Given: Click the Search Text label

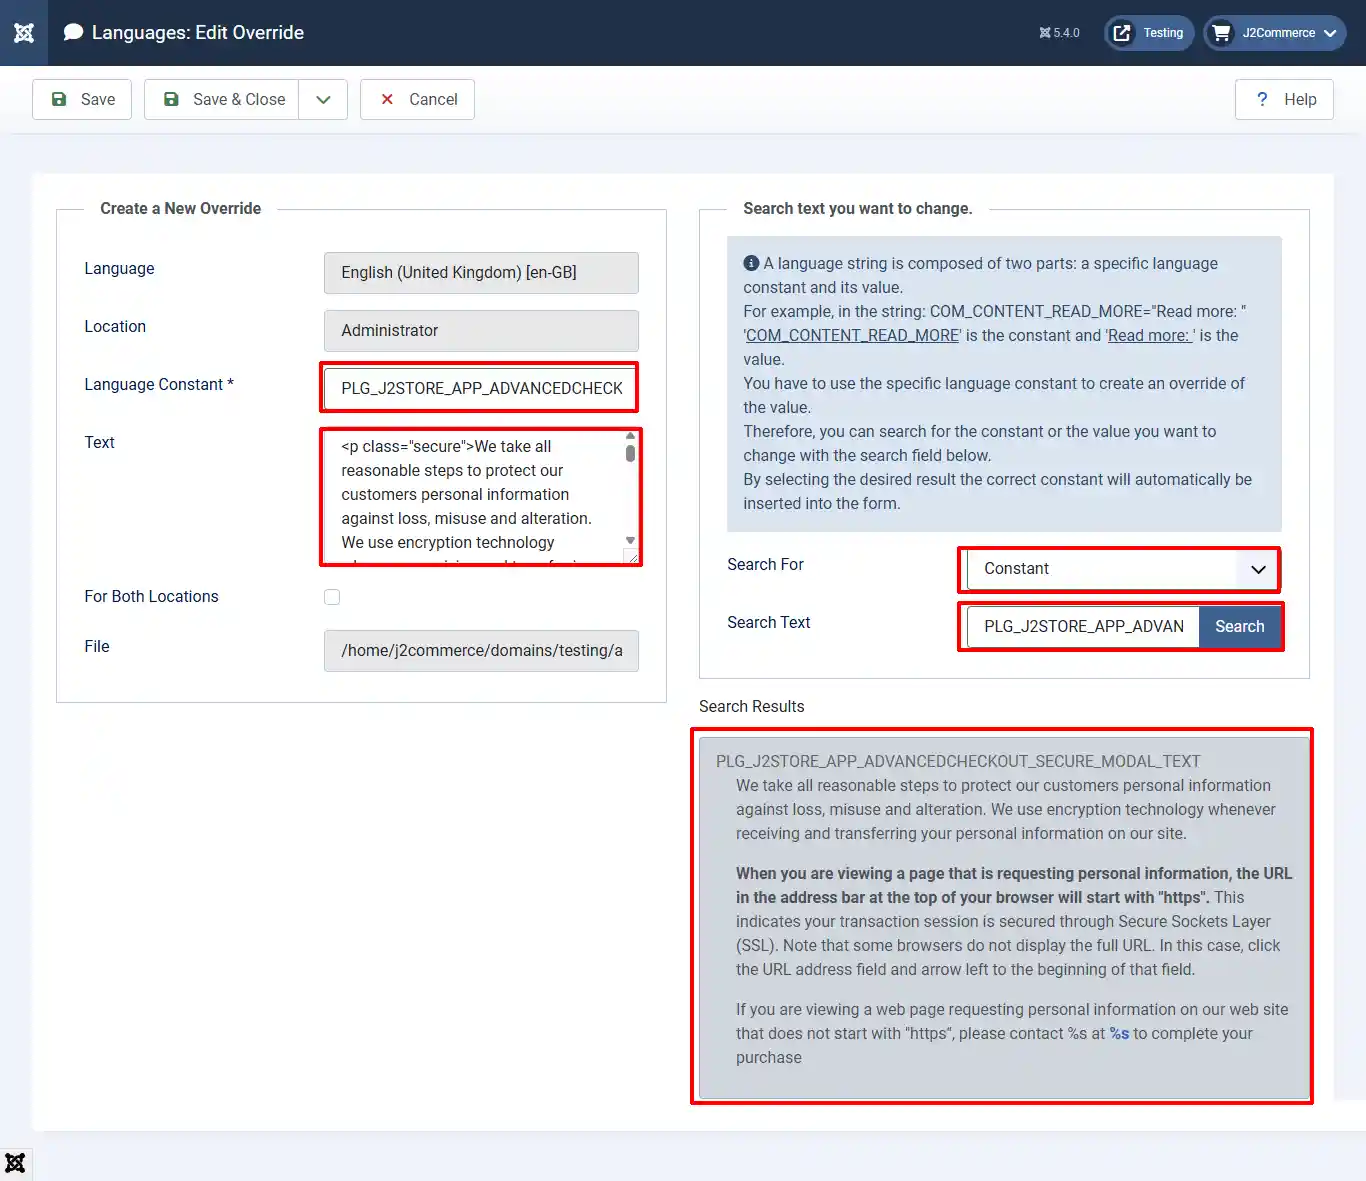Looking at the screenshot, I should point(768,622).
